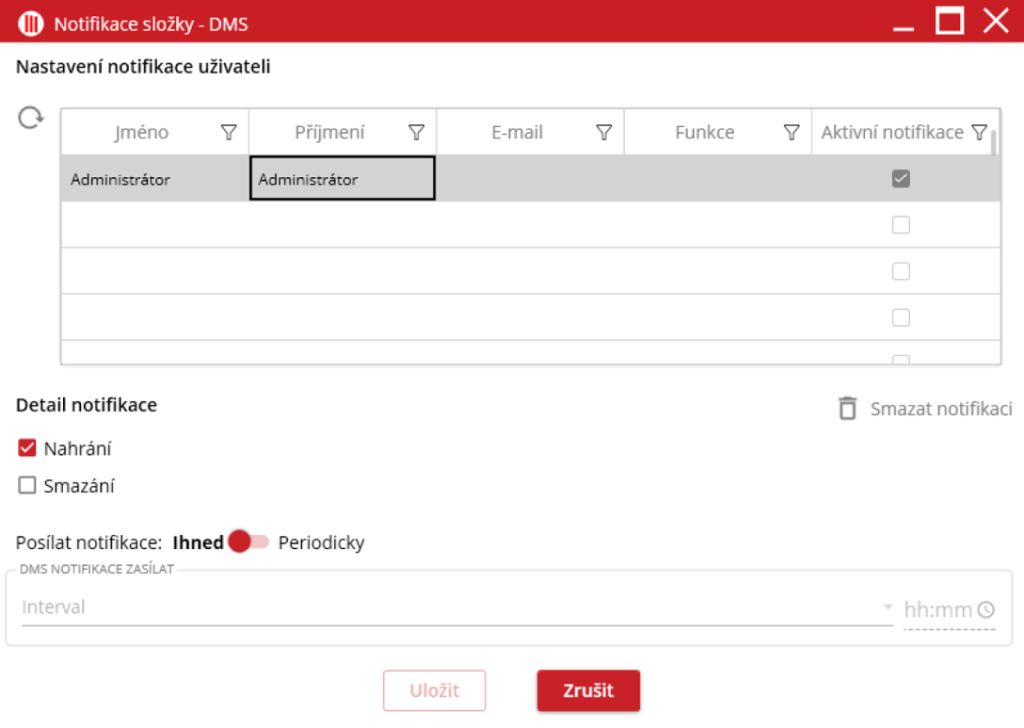Toggle the Ihned/Periodicky notification switch
Viewport: 1024px width, 728px height.
[248, 542]
